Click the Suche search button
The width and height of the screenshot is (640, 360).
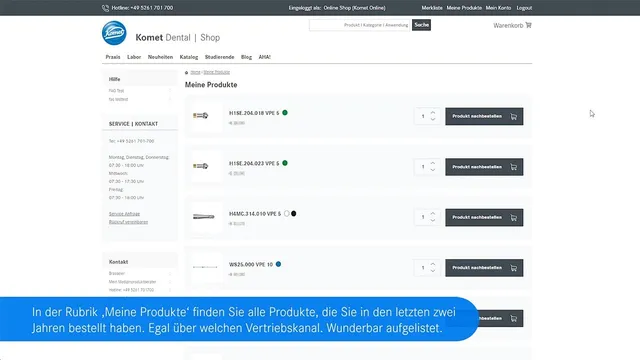pos(421,25)
